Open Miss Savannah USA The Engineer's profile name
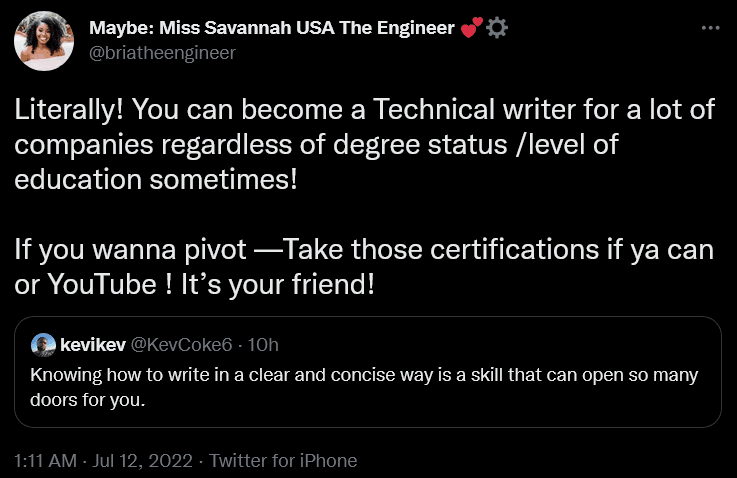 [272, 29]
